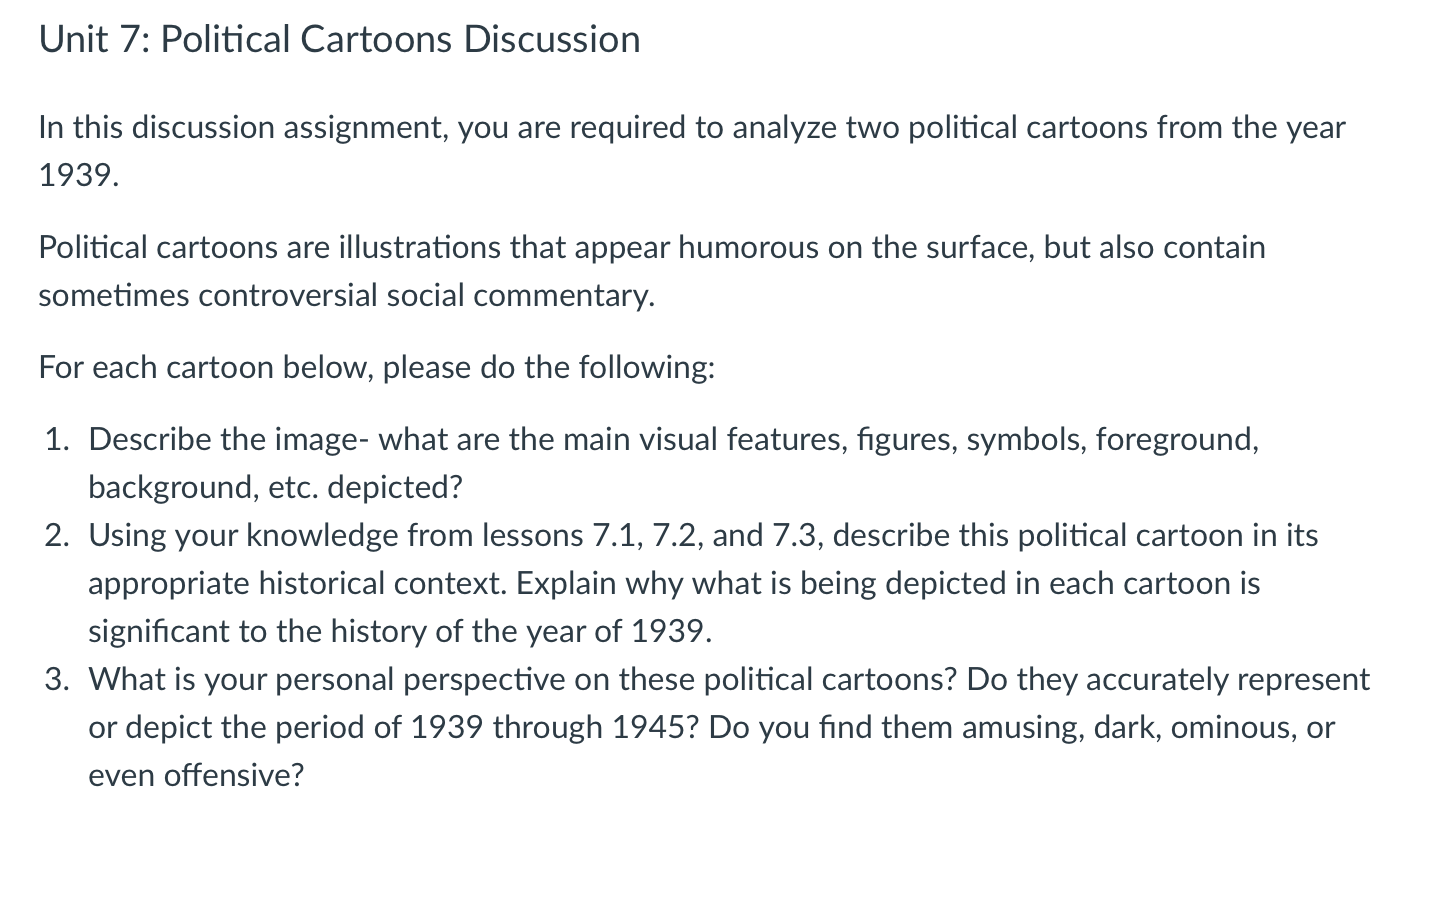Click the phrase "appropriate historical context"
The height and width of the screenshot is (902, 1436).
point(297,584)
